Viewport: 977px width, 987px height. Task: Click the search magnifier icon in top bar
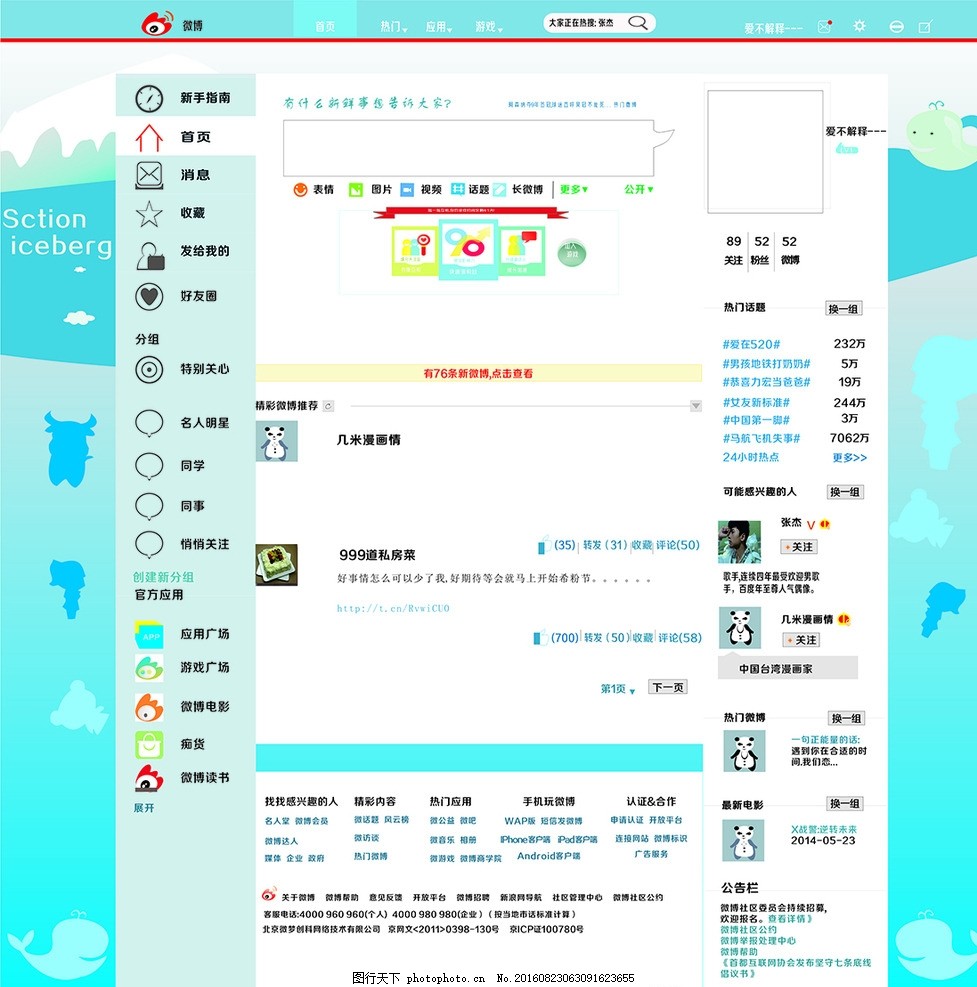636,22
